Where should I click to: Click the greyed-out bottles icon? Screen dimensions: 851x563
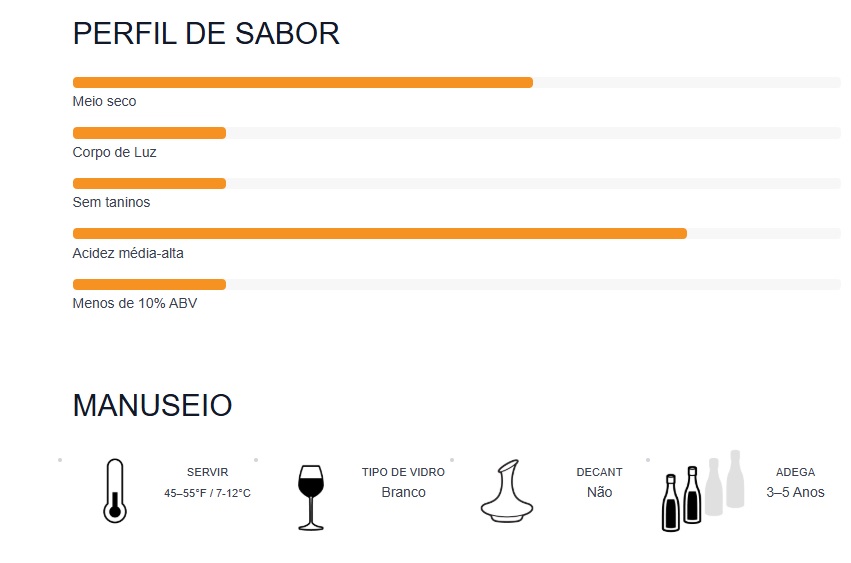tap(725, 483)
